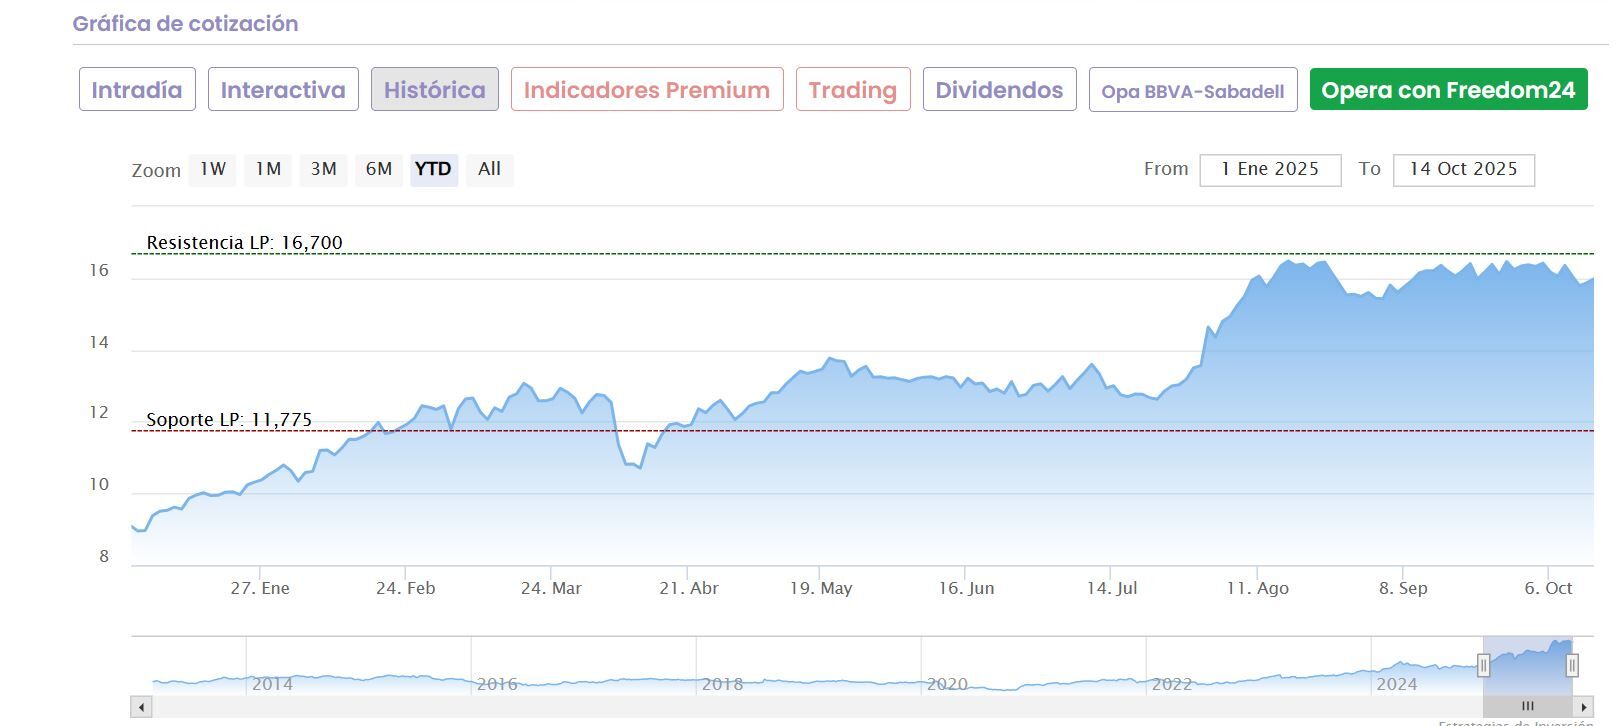Switch to the Intradía tab
The width and height of the screenshot is (1623, 726).
[x=137, y=90]
